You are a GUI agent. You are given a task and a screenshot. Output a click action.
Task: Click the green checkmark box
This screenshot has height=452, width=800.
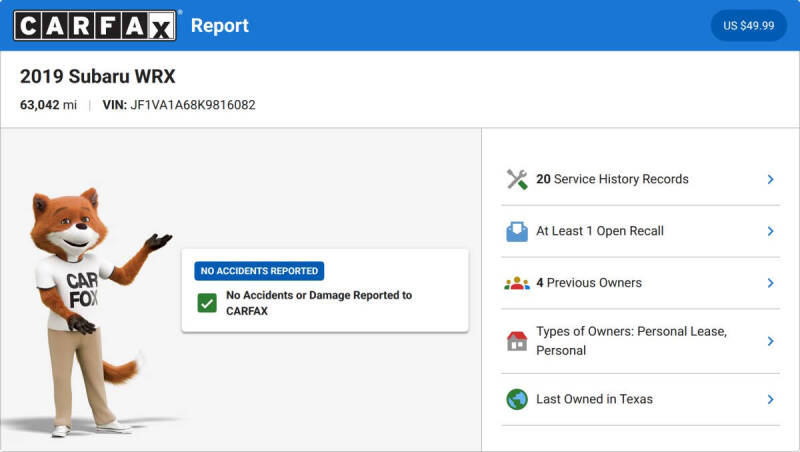pyautogui.click(x=207, y=303)
